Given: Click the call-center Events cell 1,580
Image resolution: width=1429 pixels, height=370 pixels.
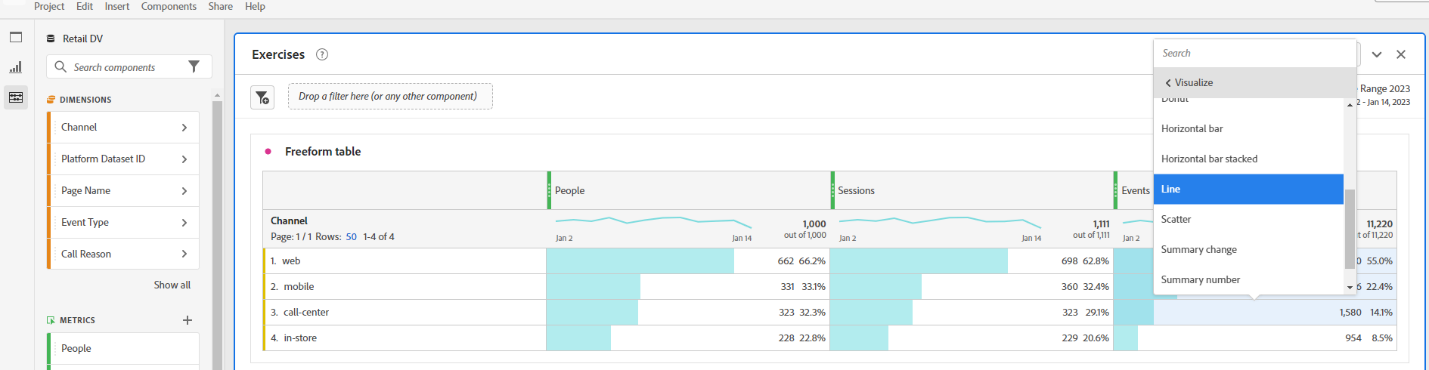Looking at the screenshot, I should (x=1255, y=313).
